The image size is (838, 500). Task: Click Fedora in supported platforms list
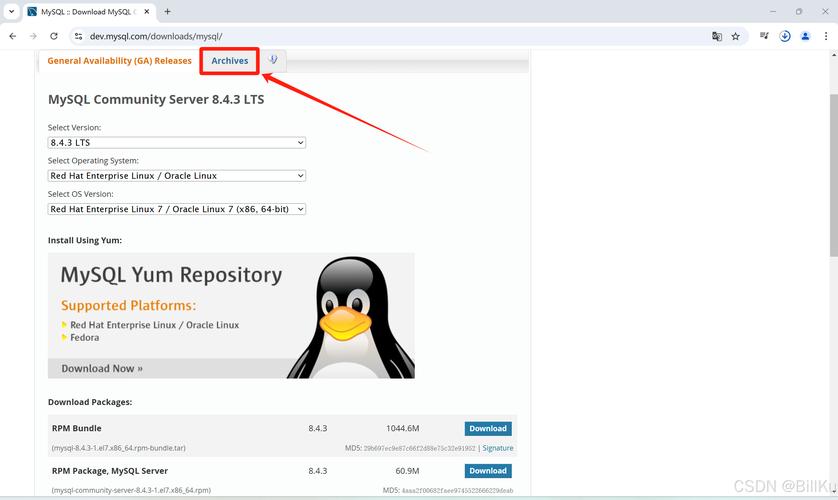pos(84,338)
